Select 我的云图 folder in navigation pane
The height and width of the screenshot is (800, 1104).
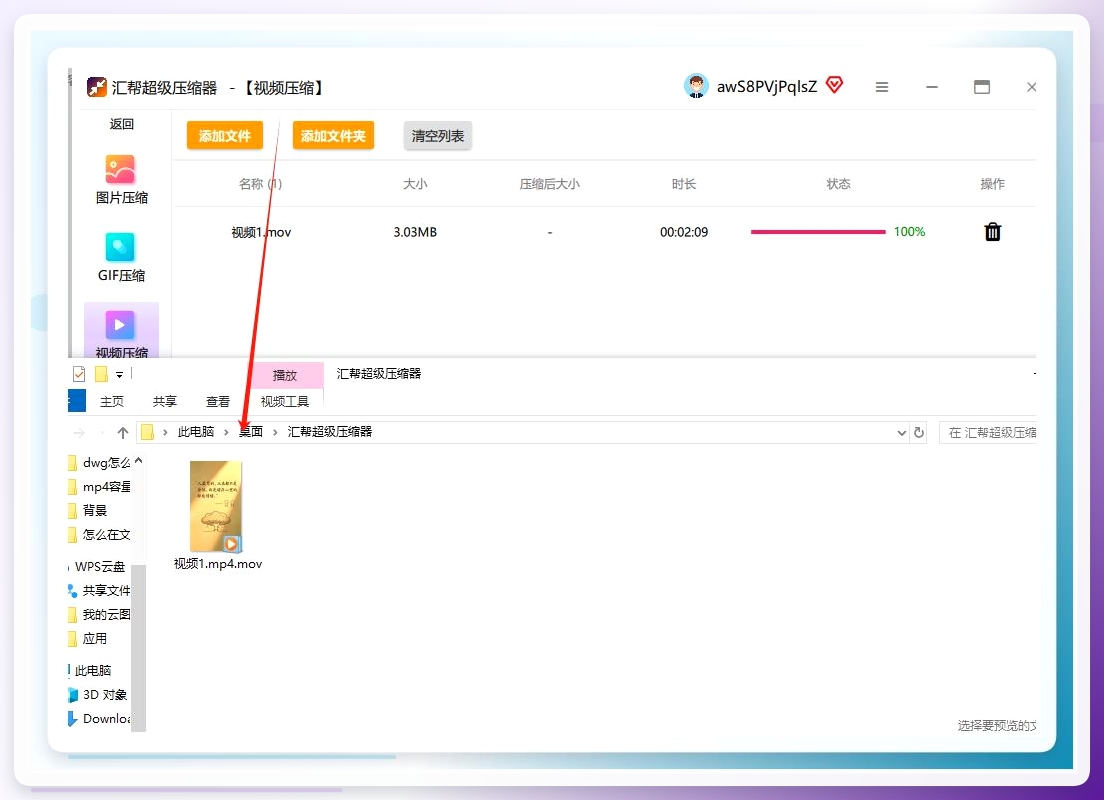coord(99,615)
